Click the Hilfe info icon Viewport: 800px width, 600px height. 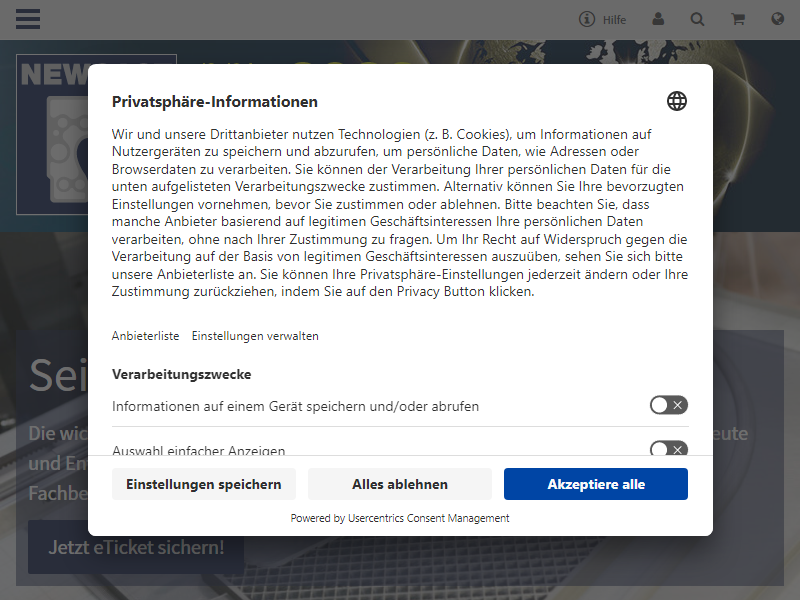point(587,19)
